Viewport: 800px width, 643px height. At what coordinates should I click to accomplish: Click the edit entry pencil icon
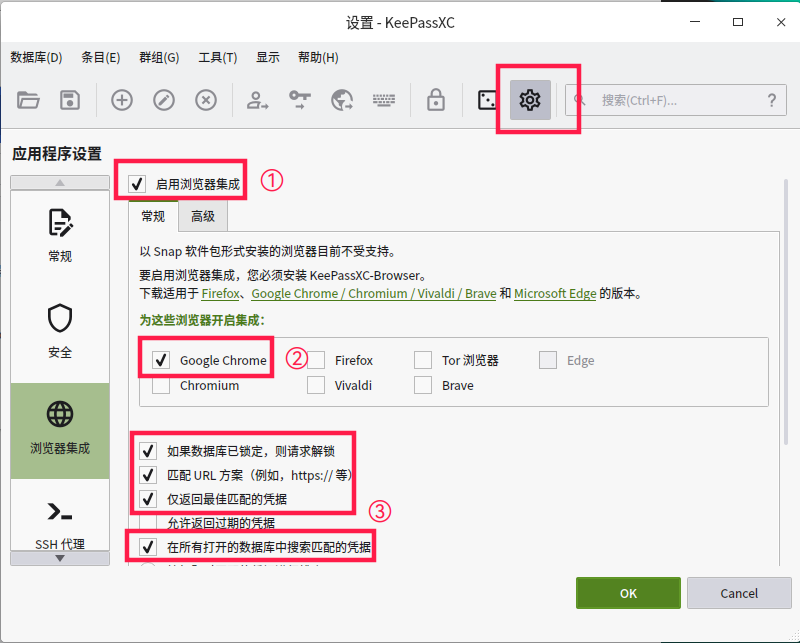click(164, 100)
